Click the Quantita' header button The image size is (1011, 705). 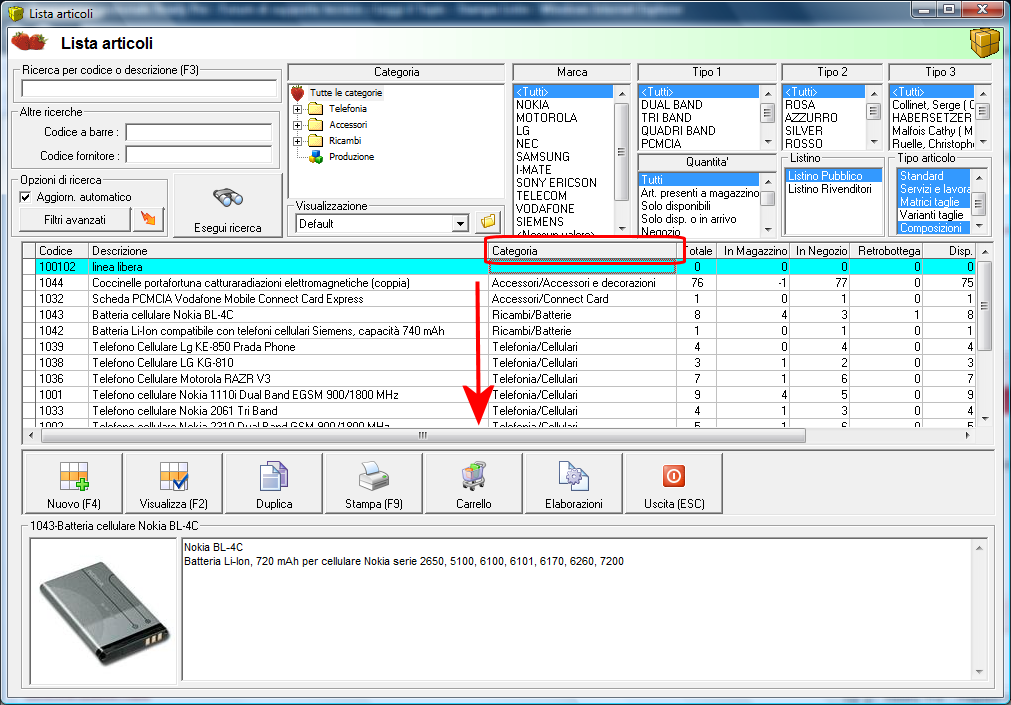[x=707, y=162]
